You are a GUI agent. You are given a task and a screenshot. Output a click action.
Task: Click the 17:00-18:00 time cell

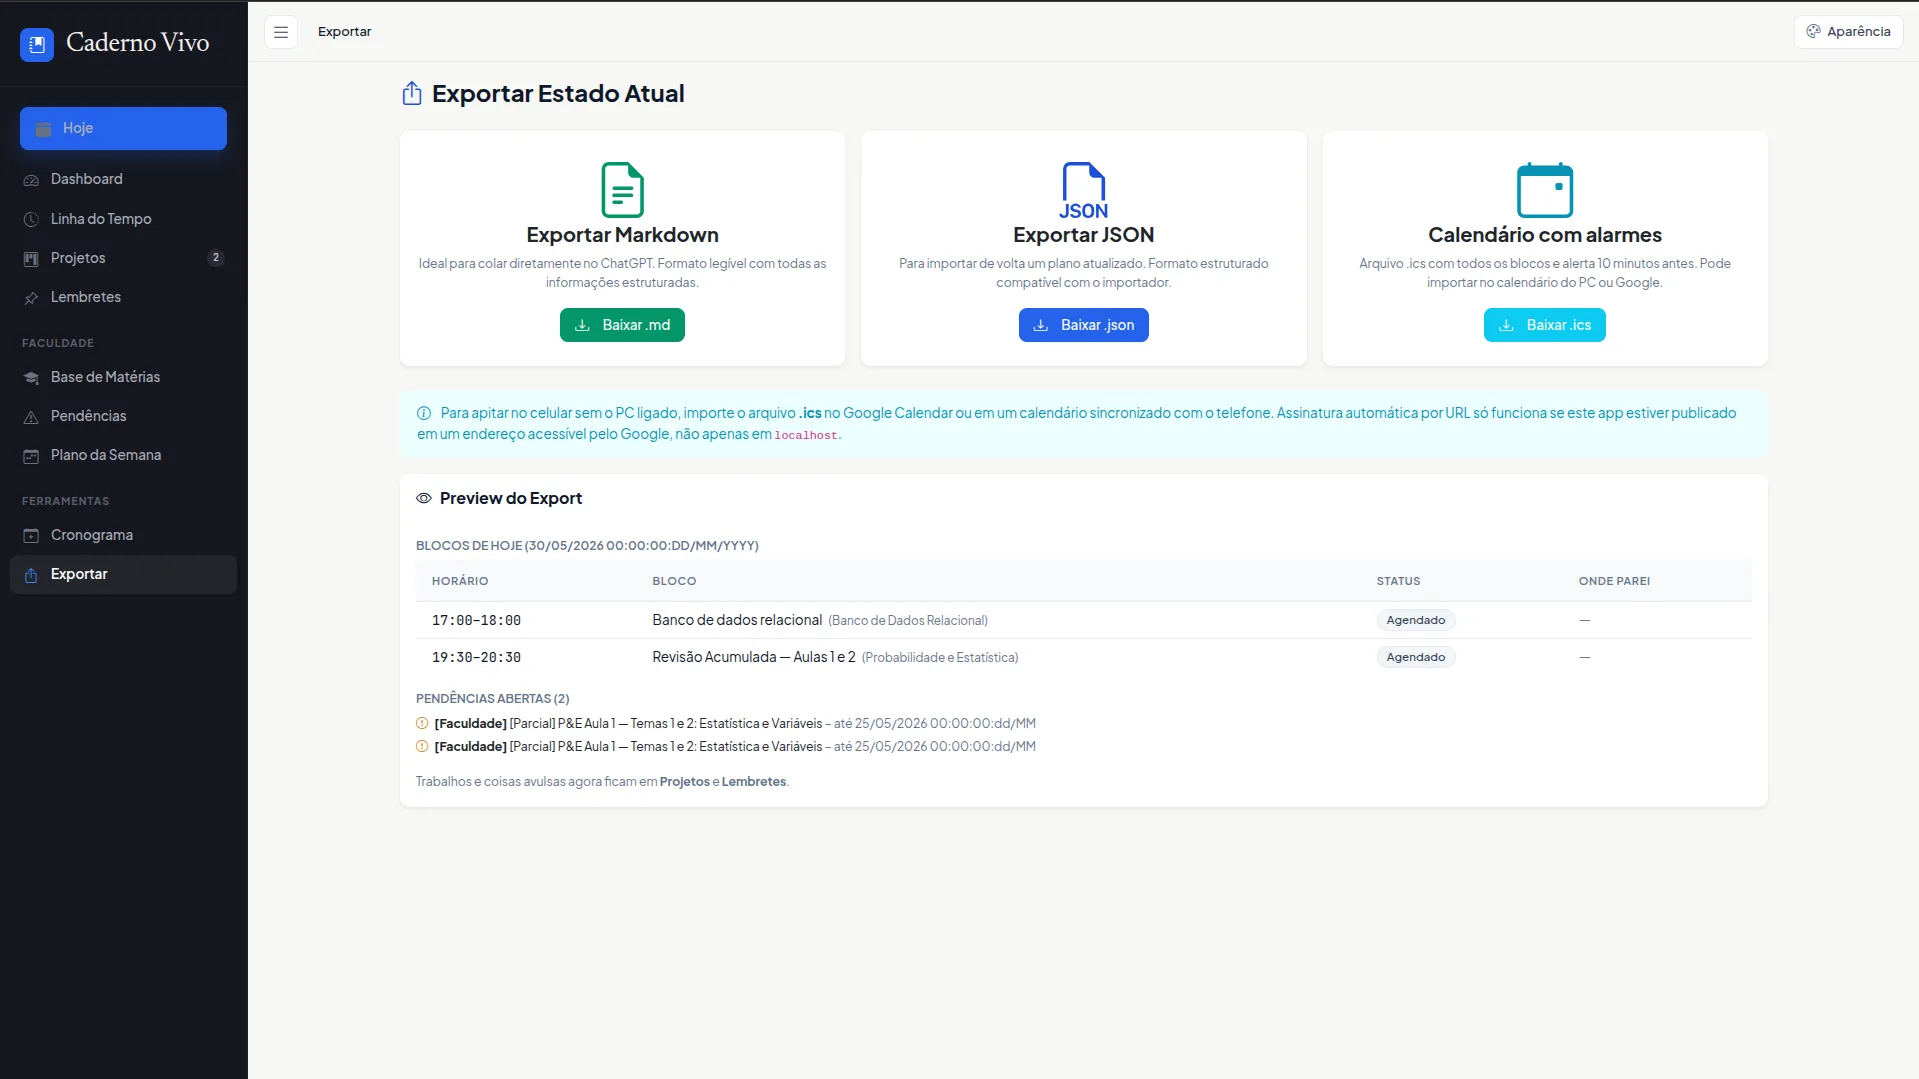476,620
